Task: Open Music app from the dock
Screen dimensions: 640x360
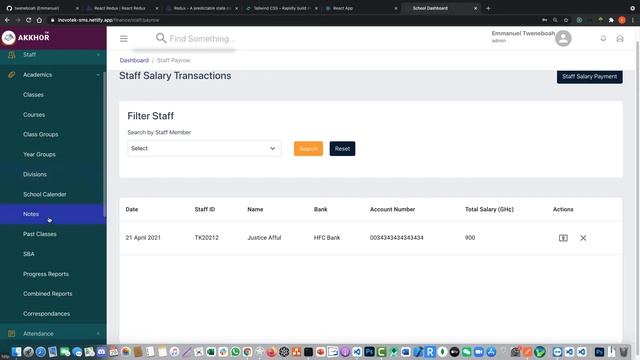Action: click(174, 352)
